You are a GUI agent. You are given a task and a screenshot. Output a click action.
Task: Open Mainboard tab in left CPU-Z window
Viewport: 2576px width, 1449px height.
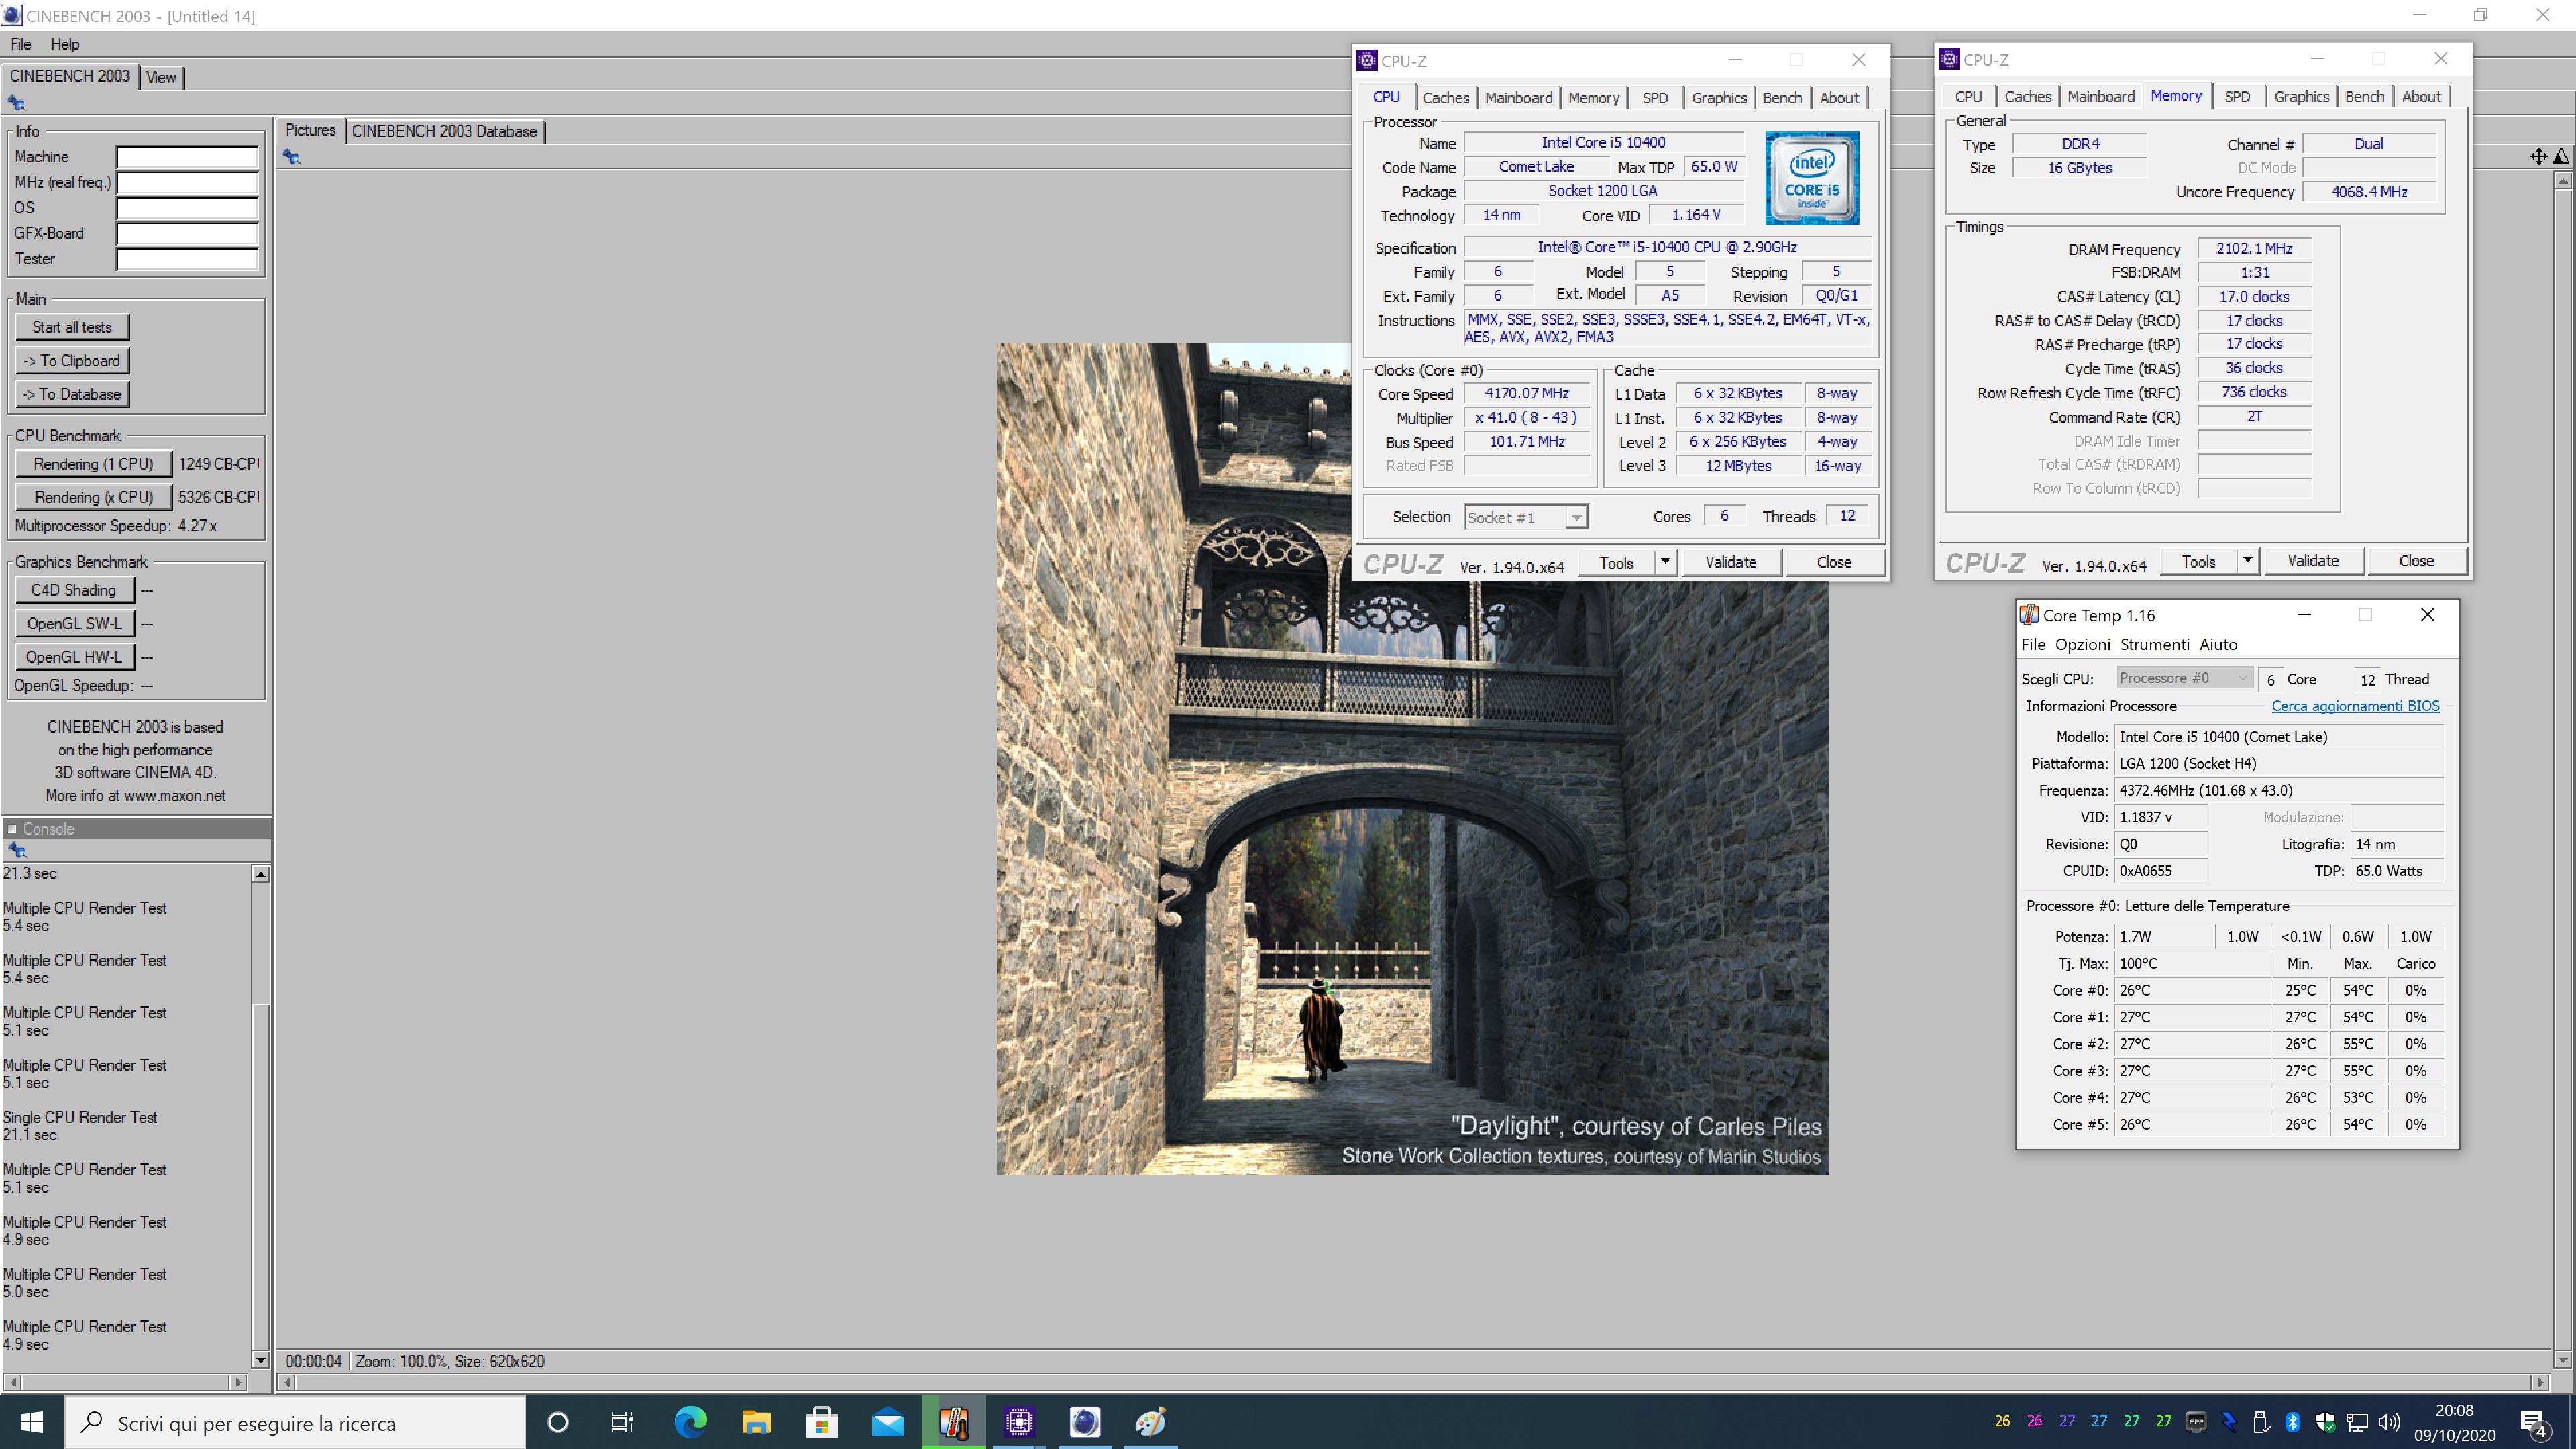click(x=1518, y=97)
